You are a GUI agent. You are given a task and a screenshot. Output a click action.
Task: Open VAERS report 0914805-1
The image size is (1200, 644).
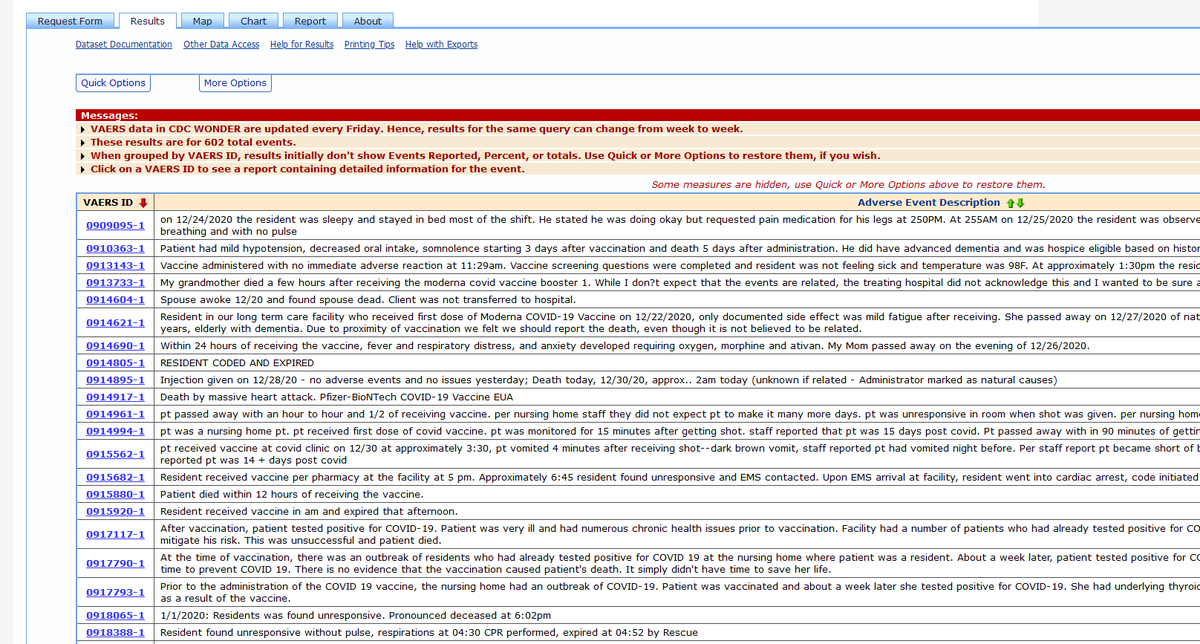(115, 363)
